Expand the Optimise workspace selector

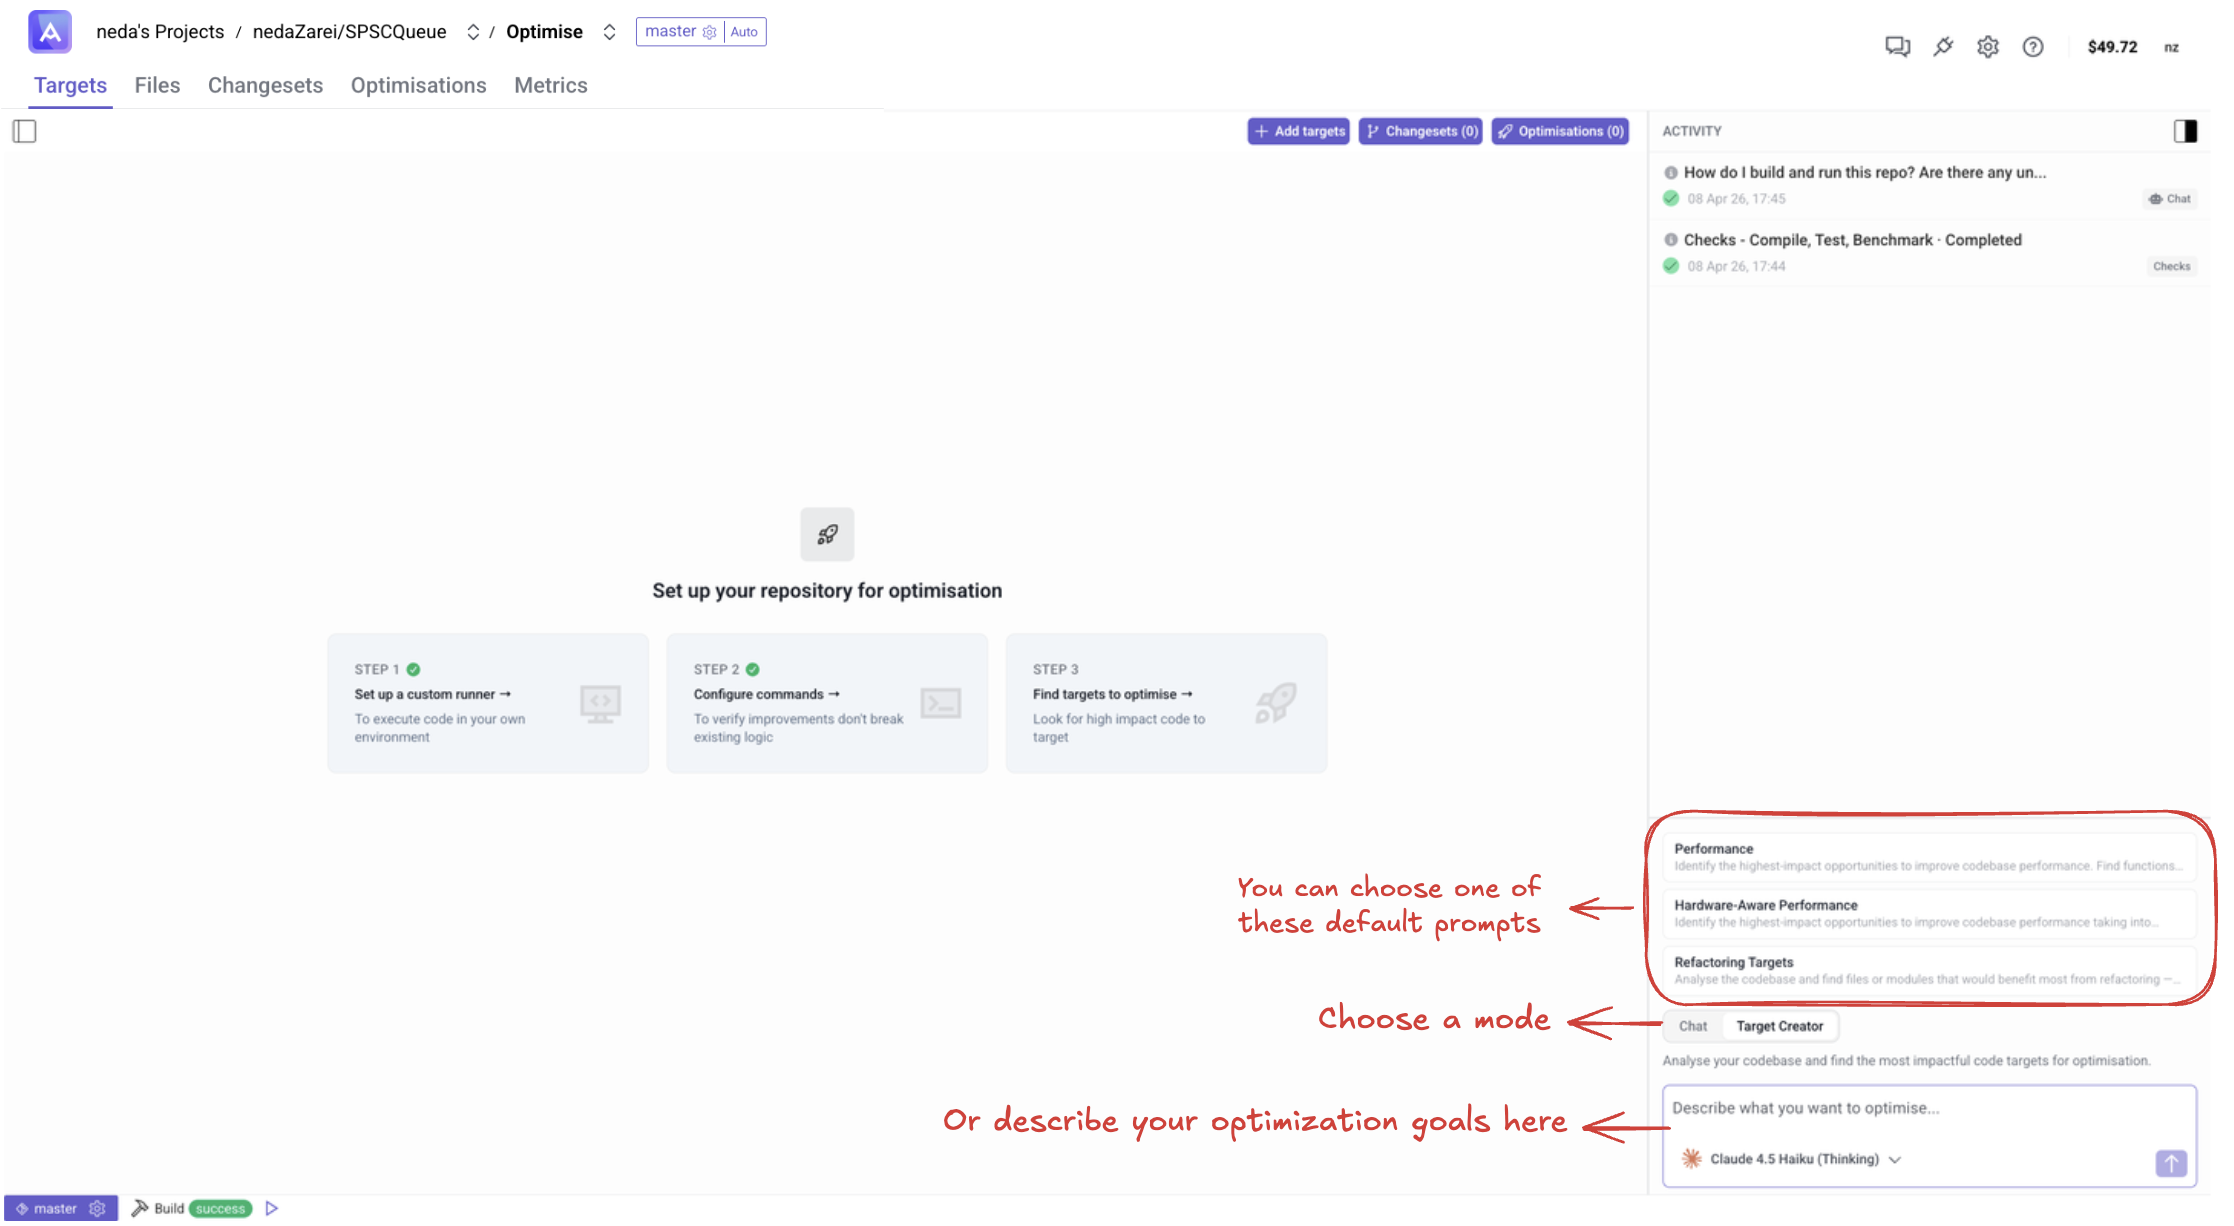(609, 31)
